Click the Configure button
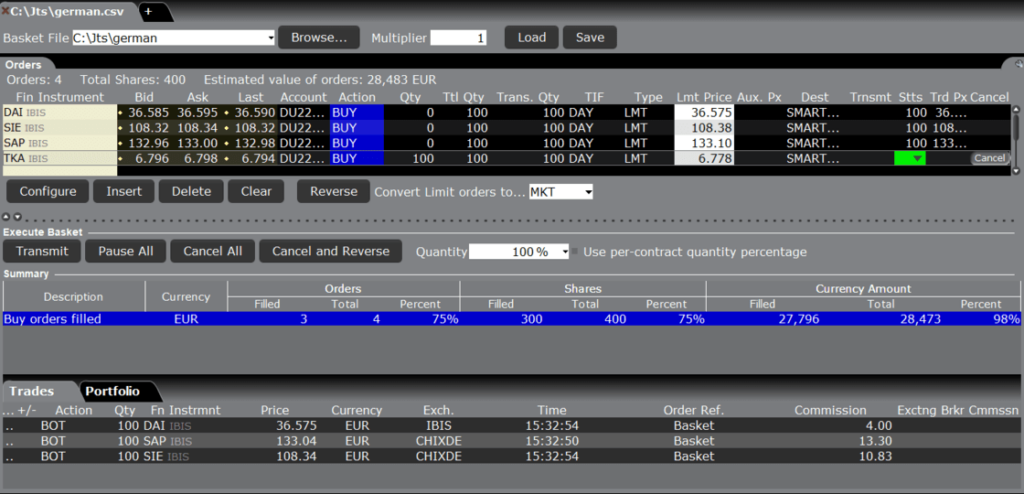 pos(47,191)
